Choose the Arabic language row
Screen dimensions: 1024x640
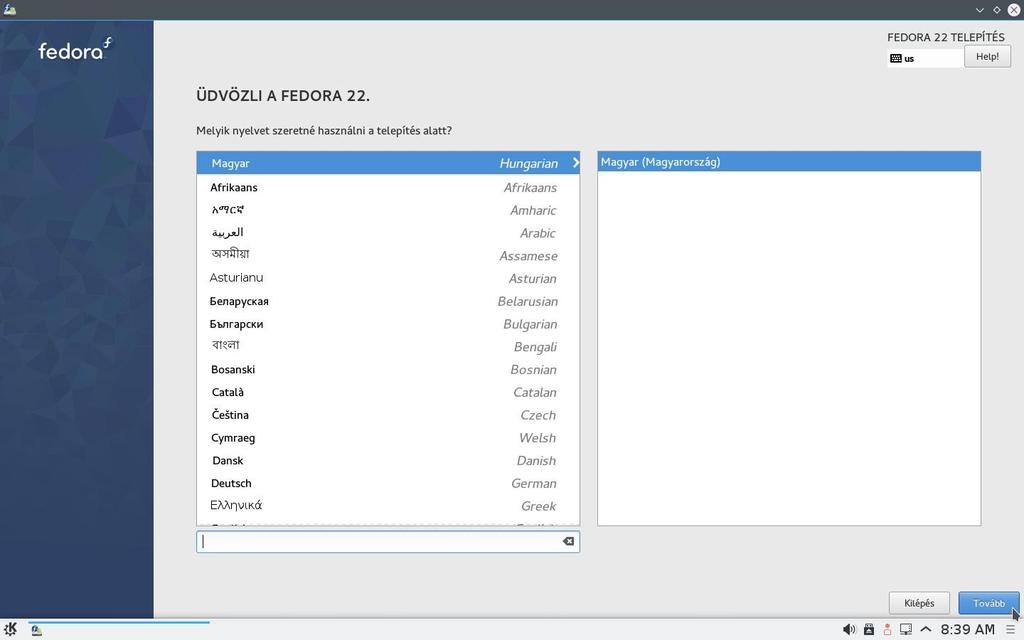388,233
